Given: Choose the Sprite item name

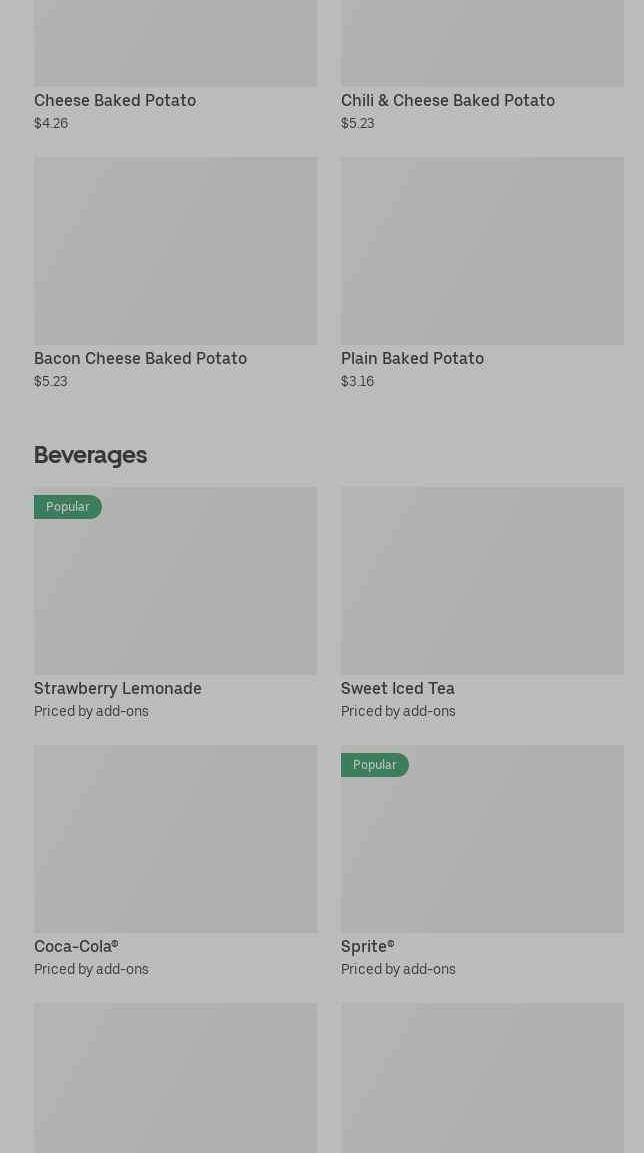Looking at the screenshot, I should (367, 946).
